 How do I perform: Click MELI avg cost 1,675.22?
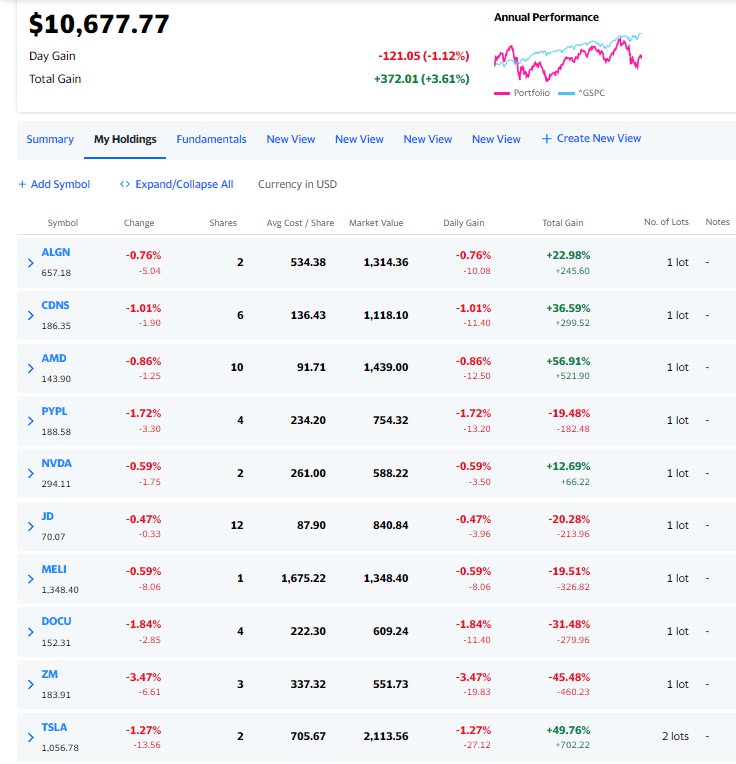click(303, 578)
